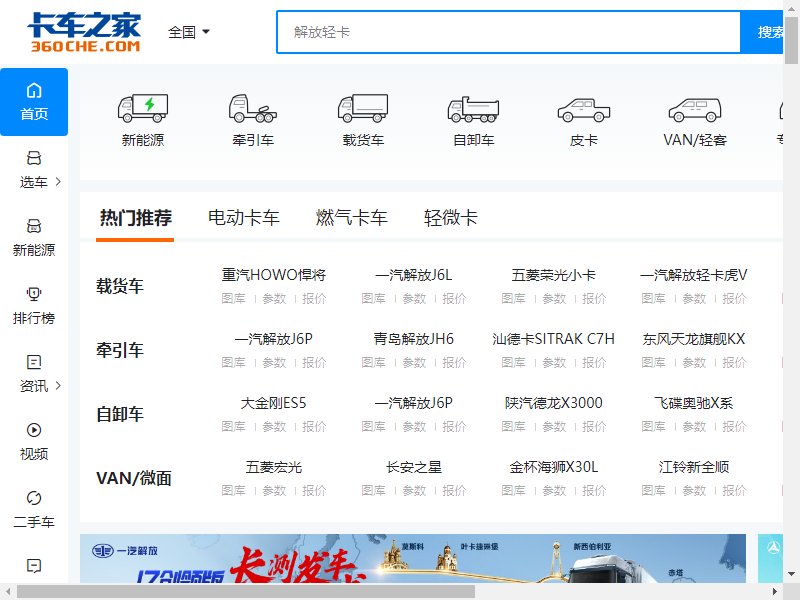800x600 pixels.
Task: Go to 首页 home in sidebar
Action: coord(34,102)
